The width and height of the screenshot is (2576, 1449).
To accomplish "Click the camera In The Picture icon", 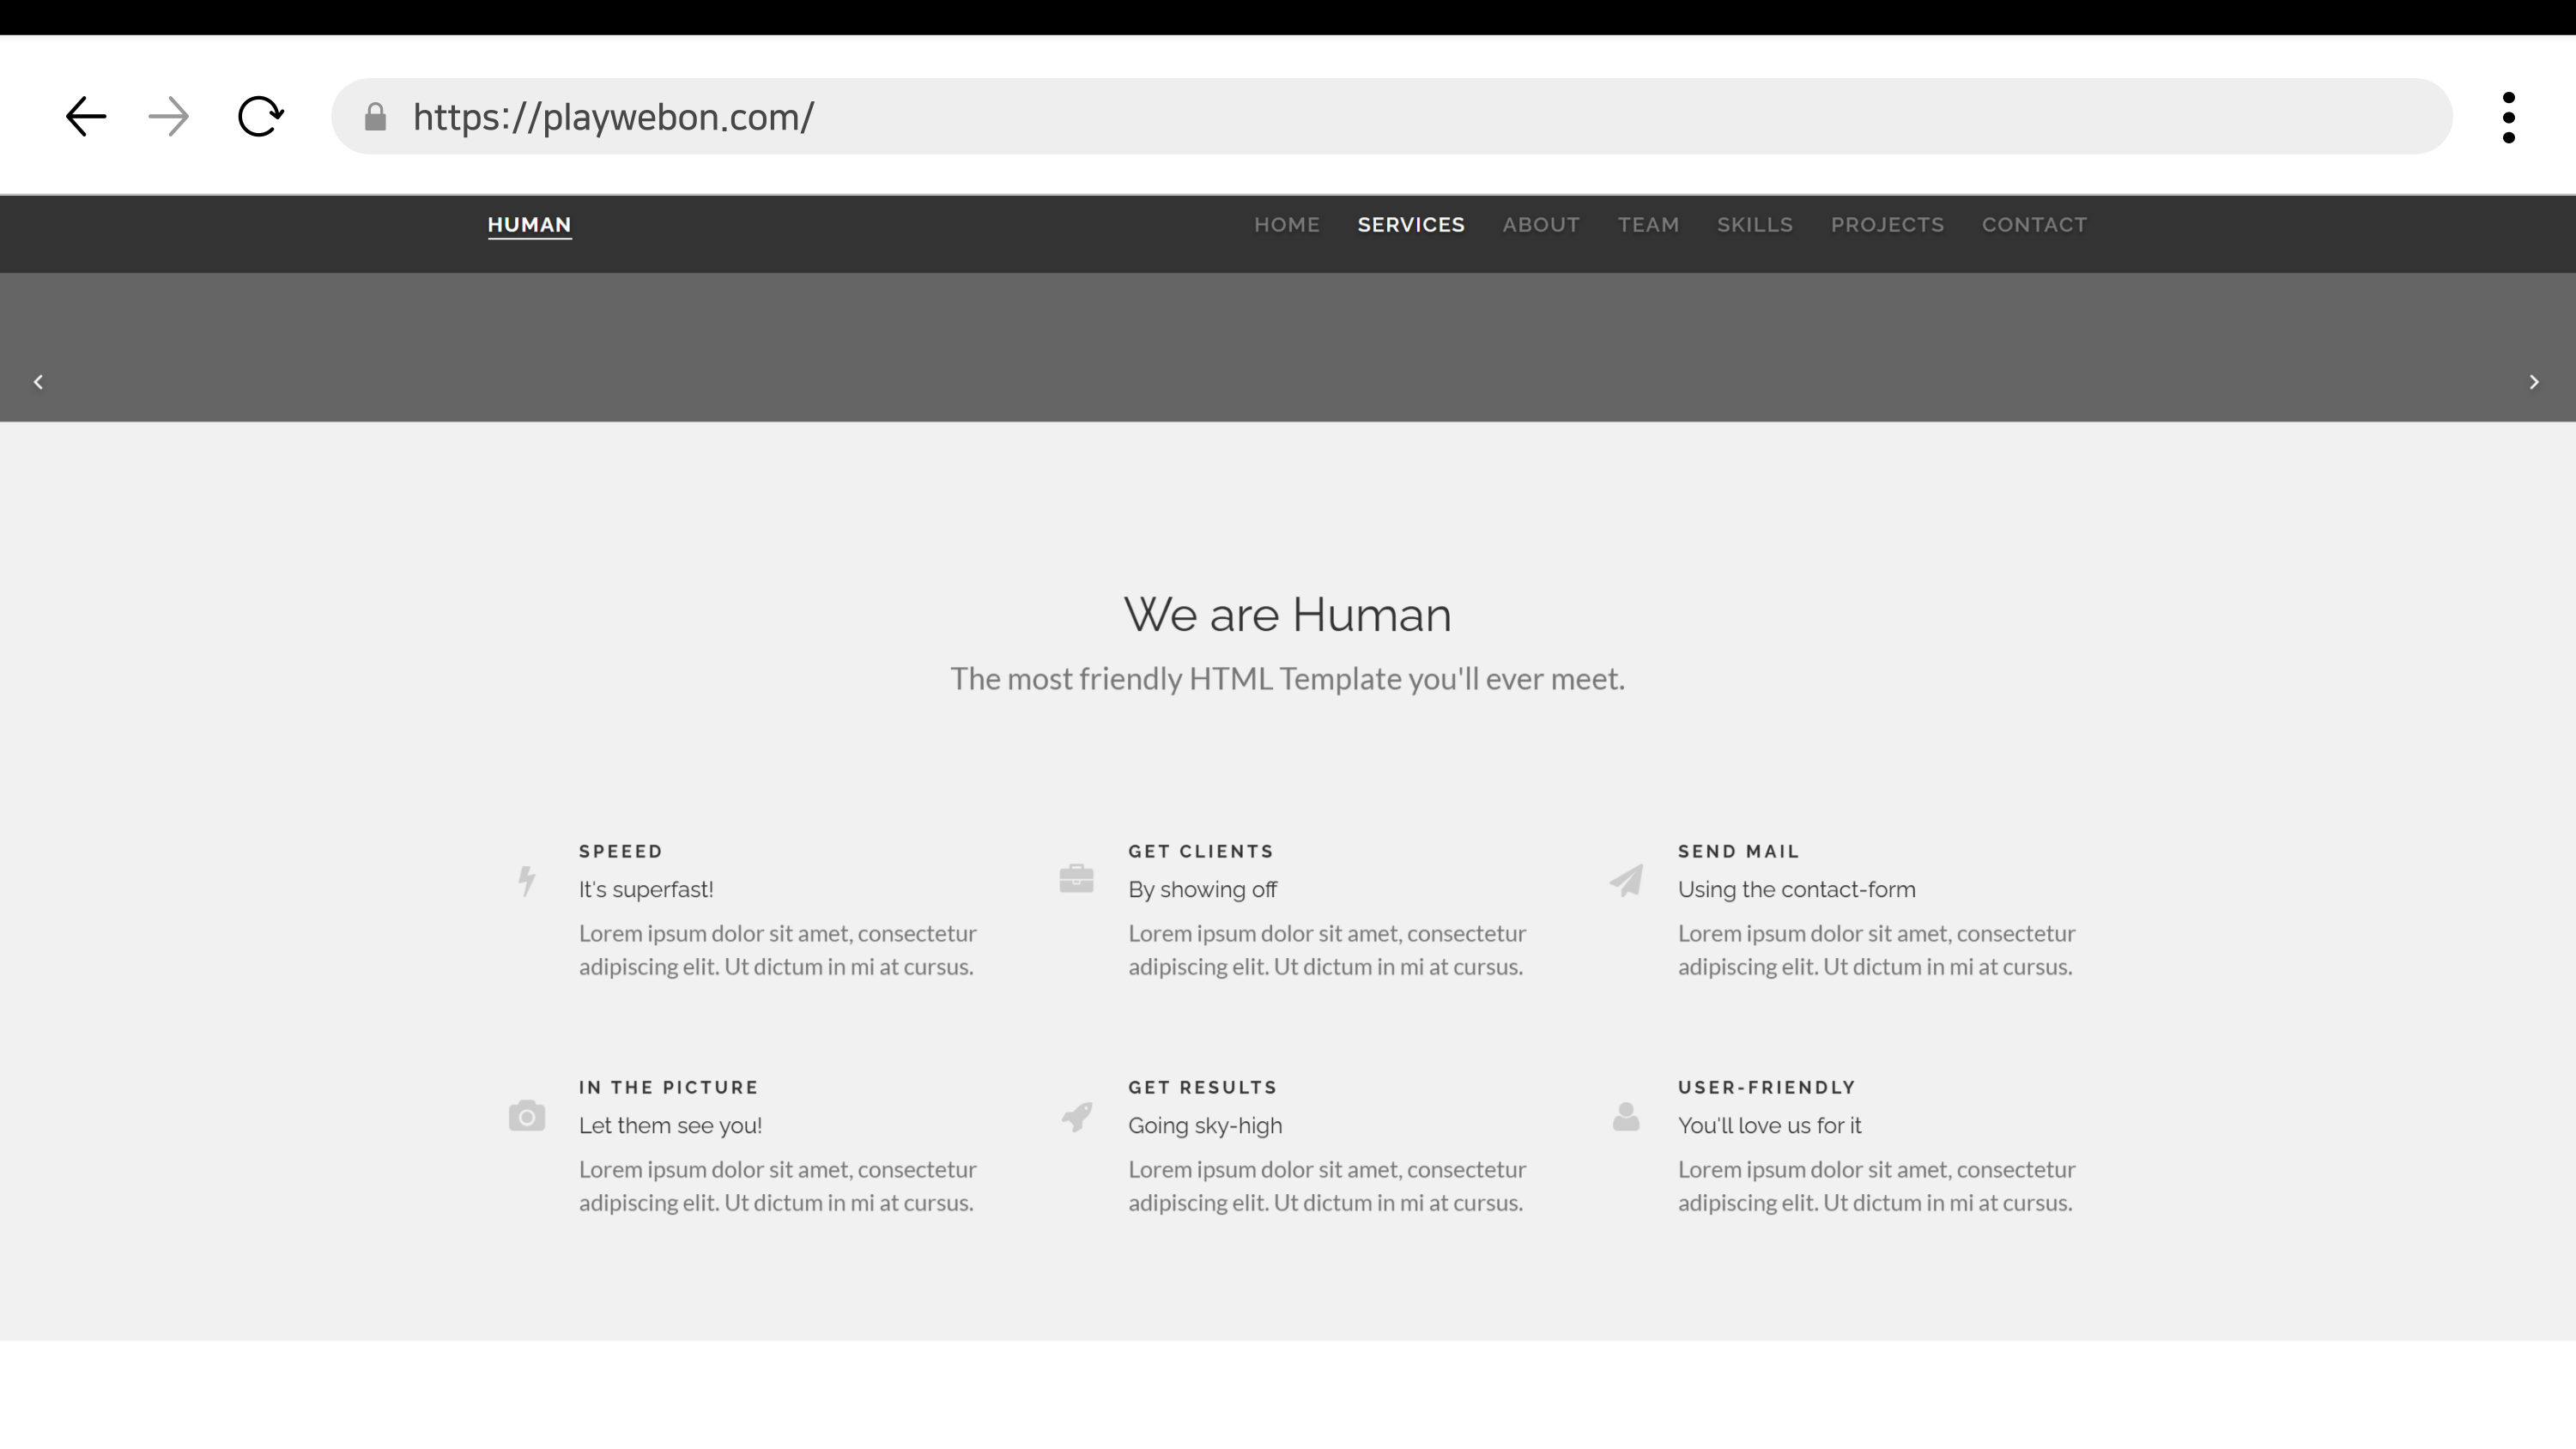I will tap(527, 1116).
